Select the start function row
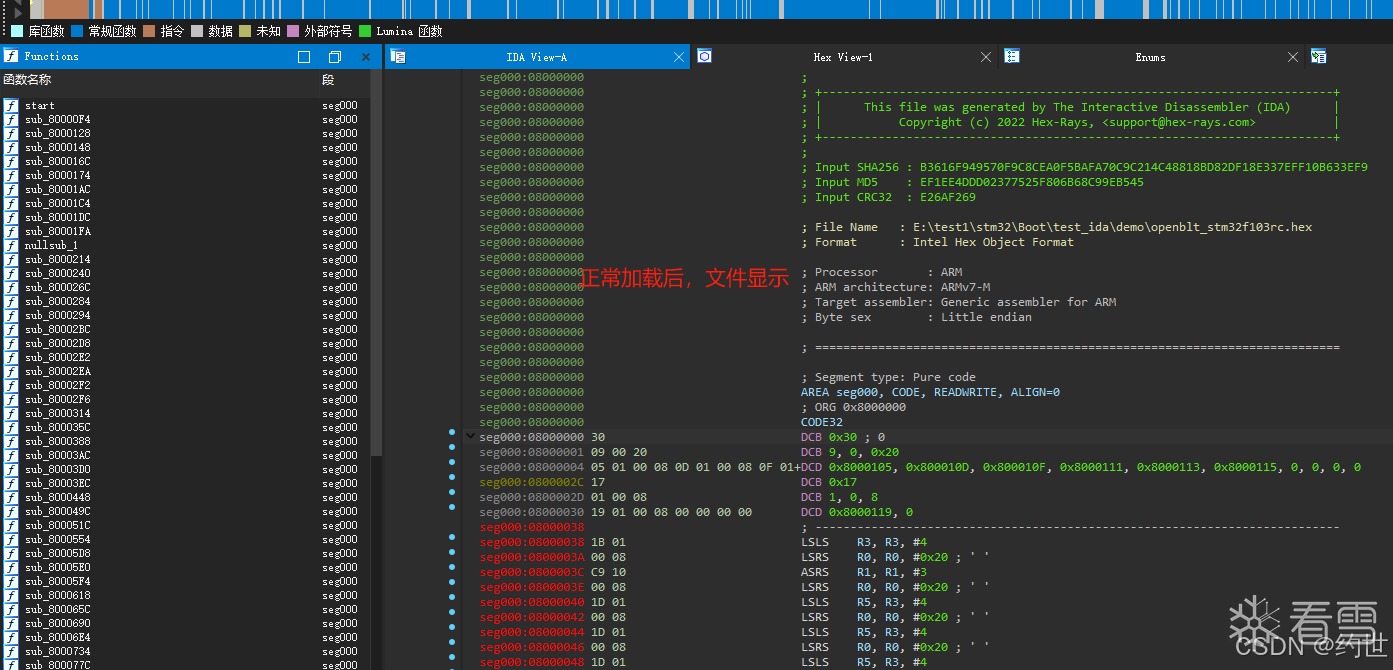The height and width of the screenshot is (670, 1393). coord(185,105)
